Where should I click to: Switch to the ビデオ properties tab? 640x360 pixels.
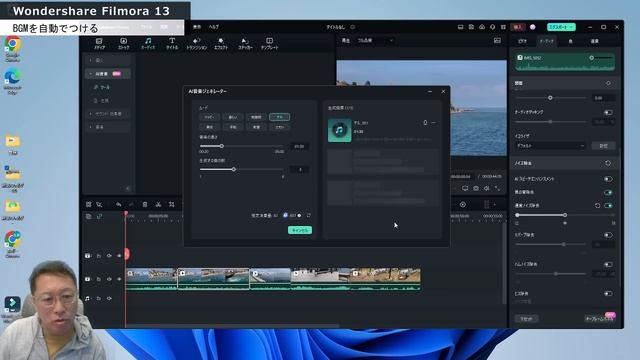click(x=522, y=41)
